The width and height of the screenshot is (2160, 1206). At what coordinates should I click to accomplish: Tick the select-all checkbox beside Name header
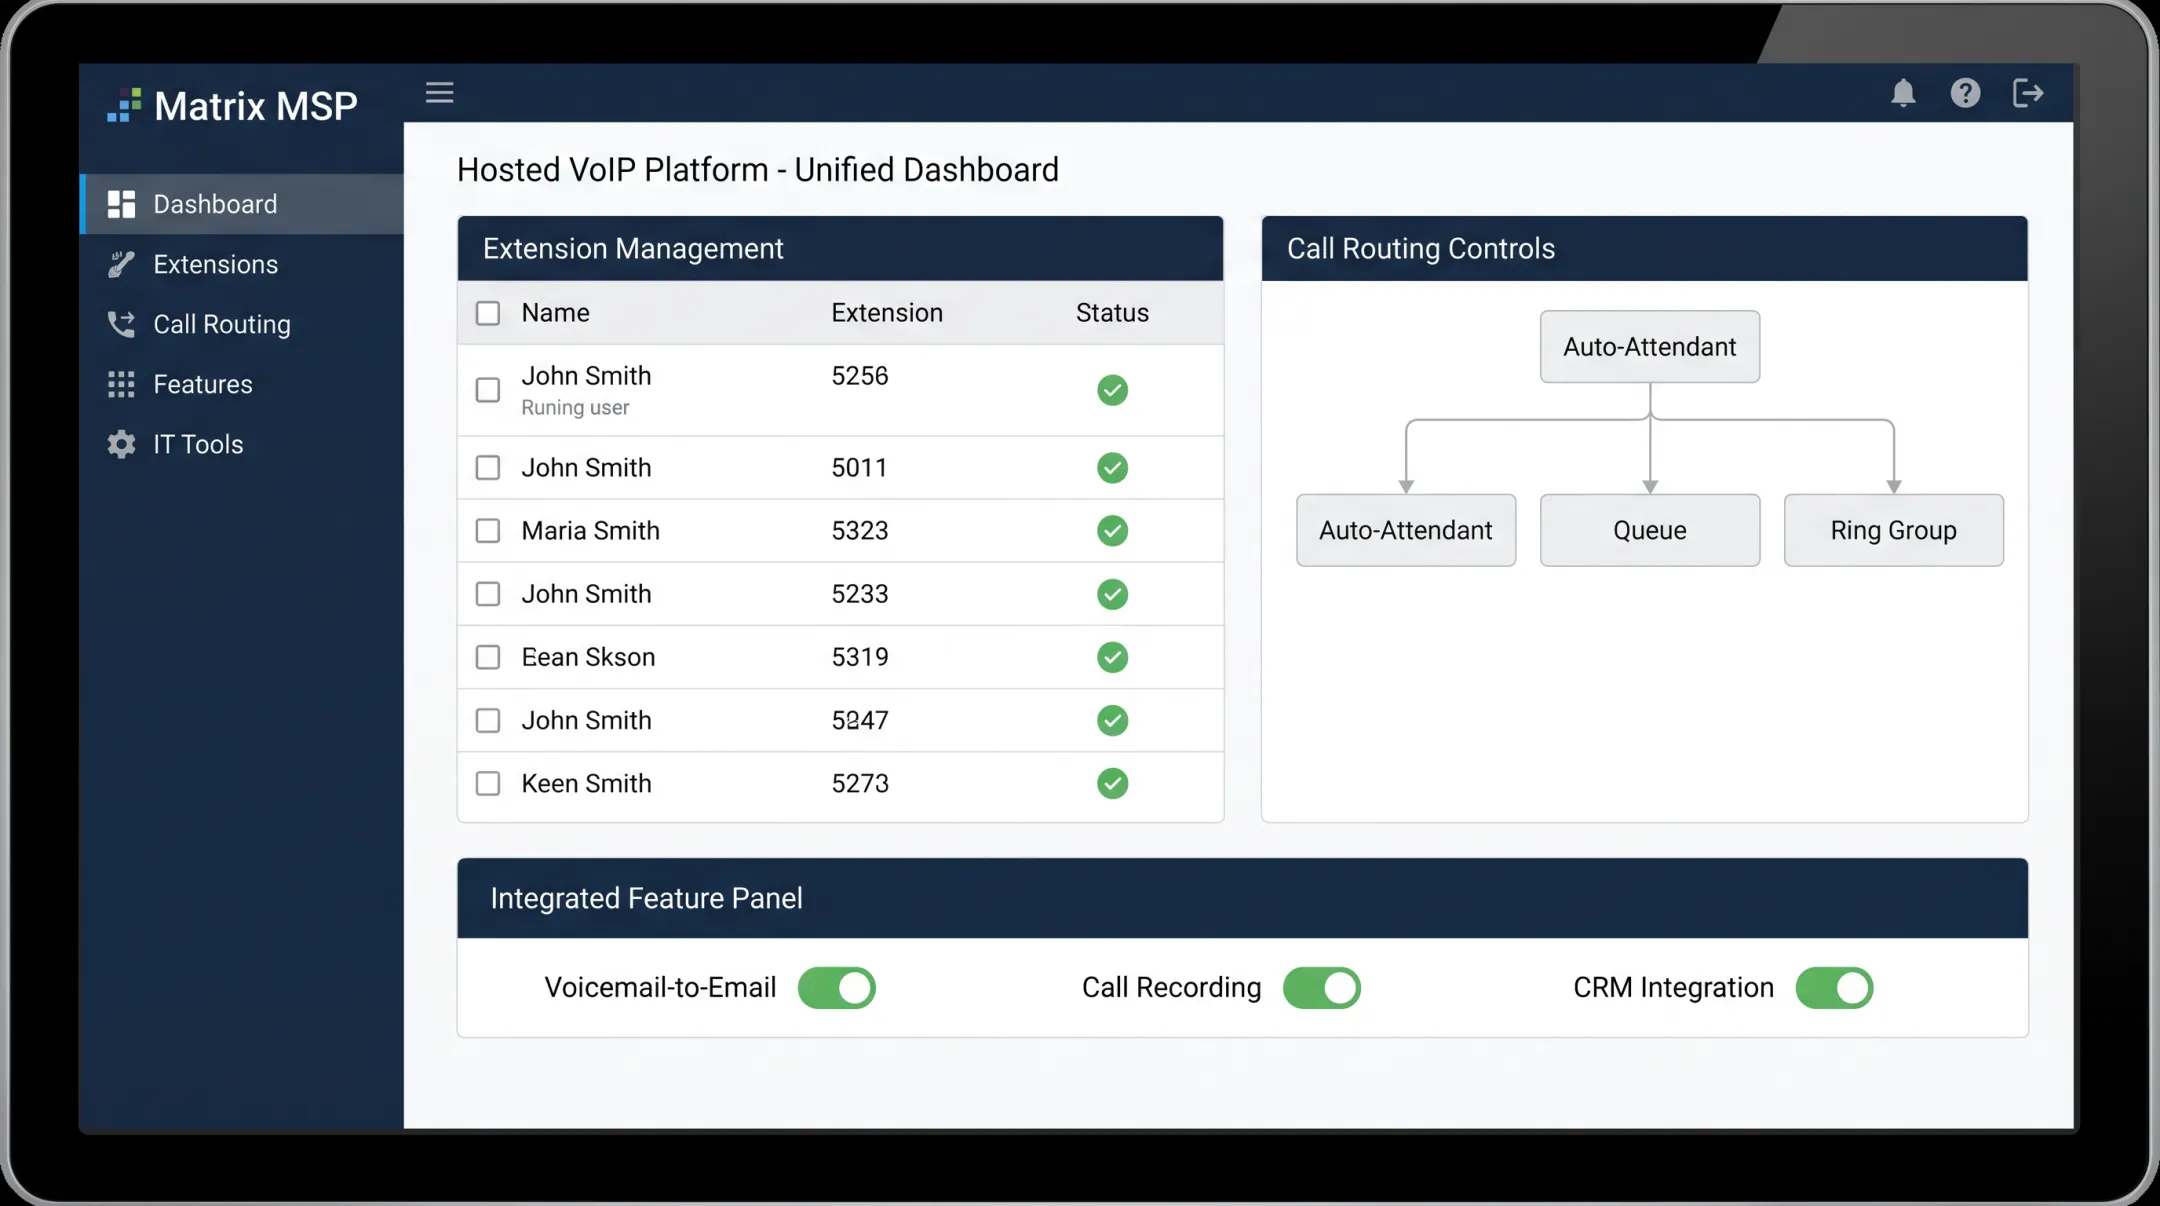point(488,313)
